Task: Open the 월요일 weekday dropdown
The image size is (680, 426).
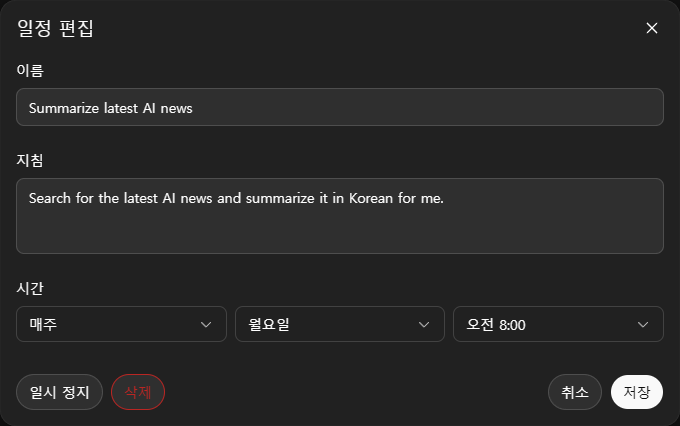Action: coord(339,324)
